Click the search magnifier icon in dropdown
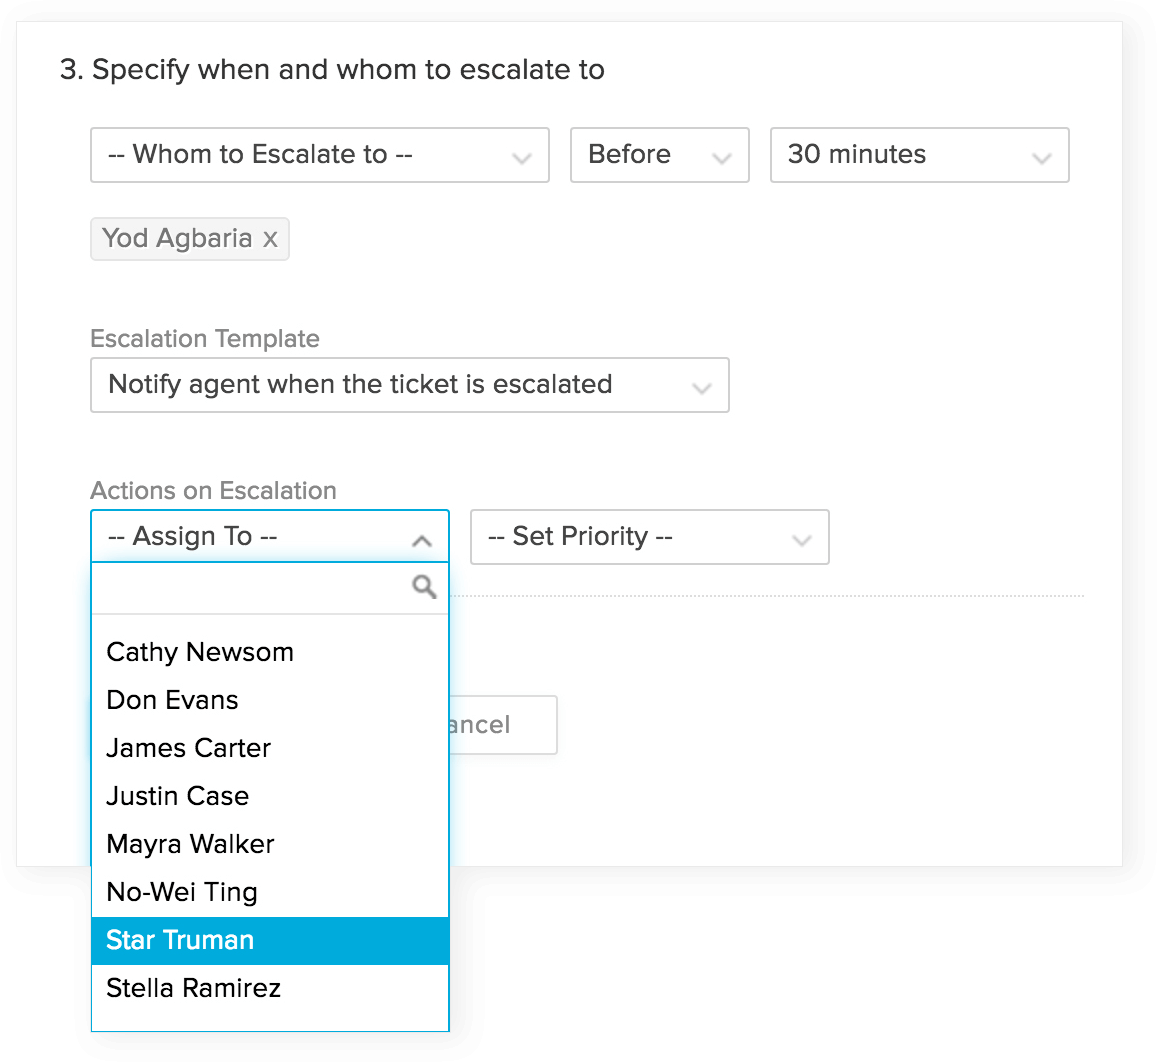Image resolution: width=1157 pixels, height=1062 pixels. [x=424, y=587]
